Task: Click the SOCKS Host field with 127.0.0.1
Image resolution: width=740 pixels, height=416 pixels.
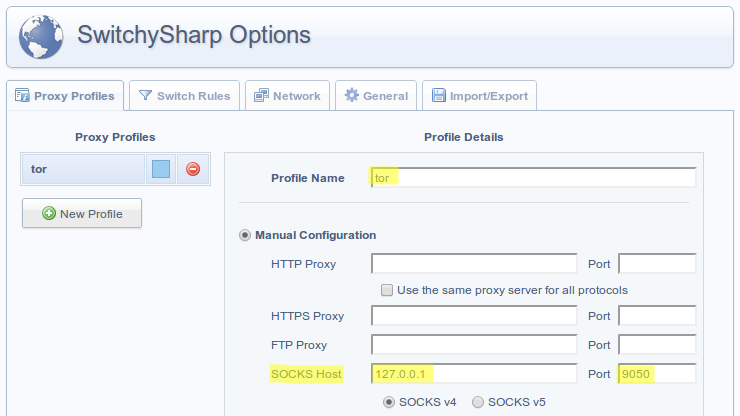Action: pos(474,374)
